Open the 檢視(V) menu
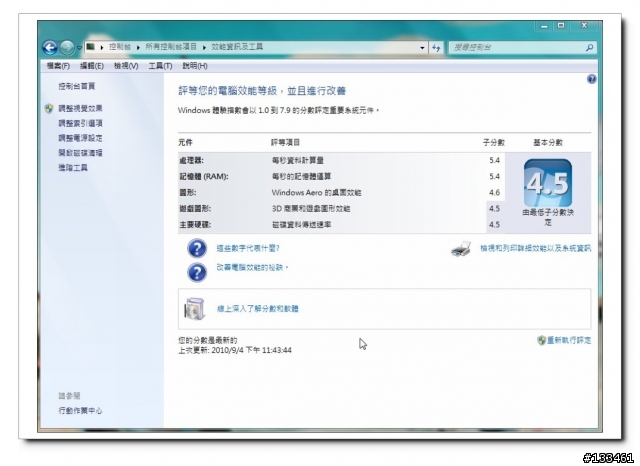This screenshot has height=466, width=640. (126, 66)
